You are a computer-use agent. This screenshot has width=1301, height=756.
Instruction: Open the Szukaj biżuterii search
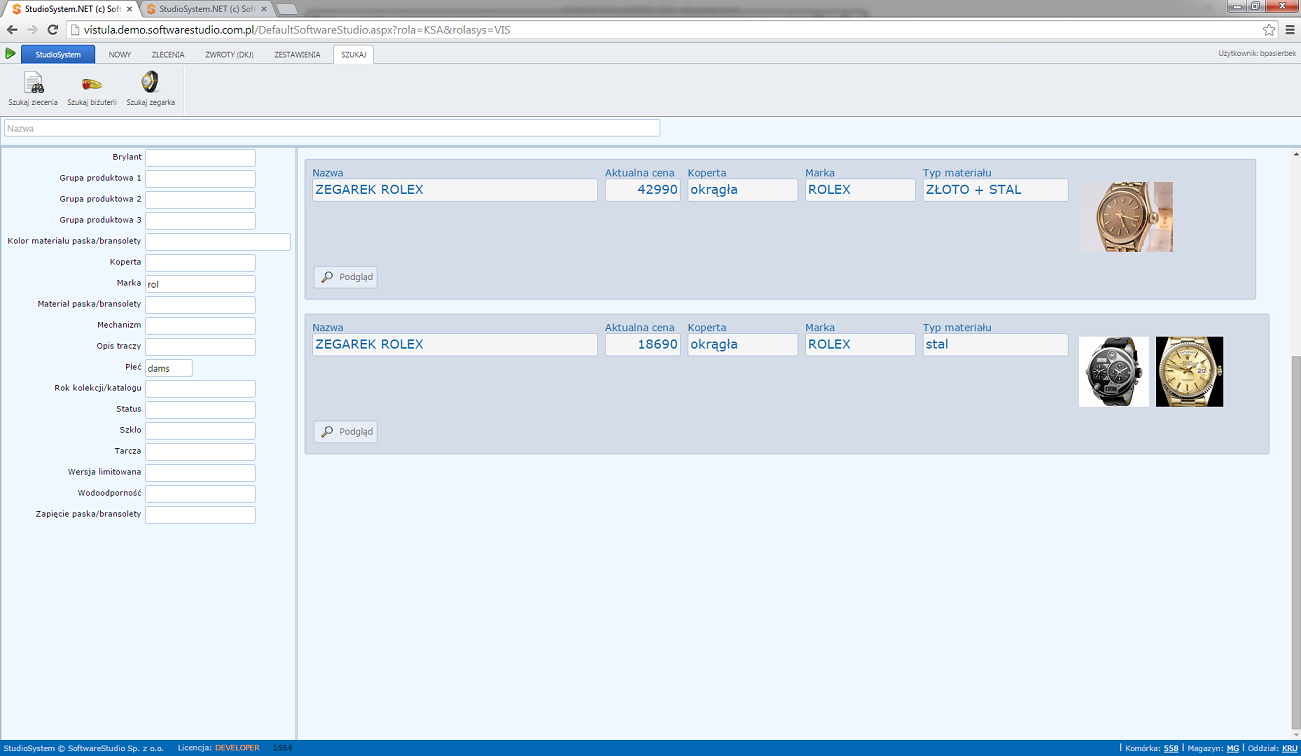(x=92, y=89)
